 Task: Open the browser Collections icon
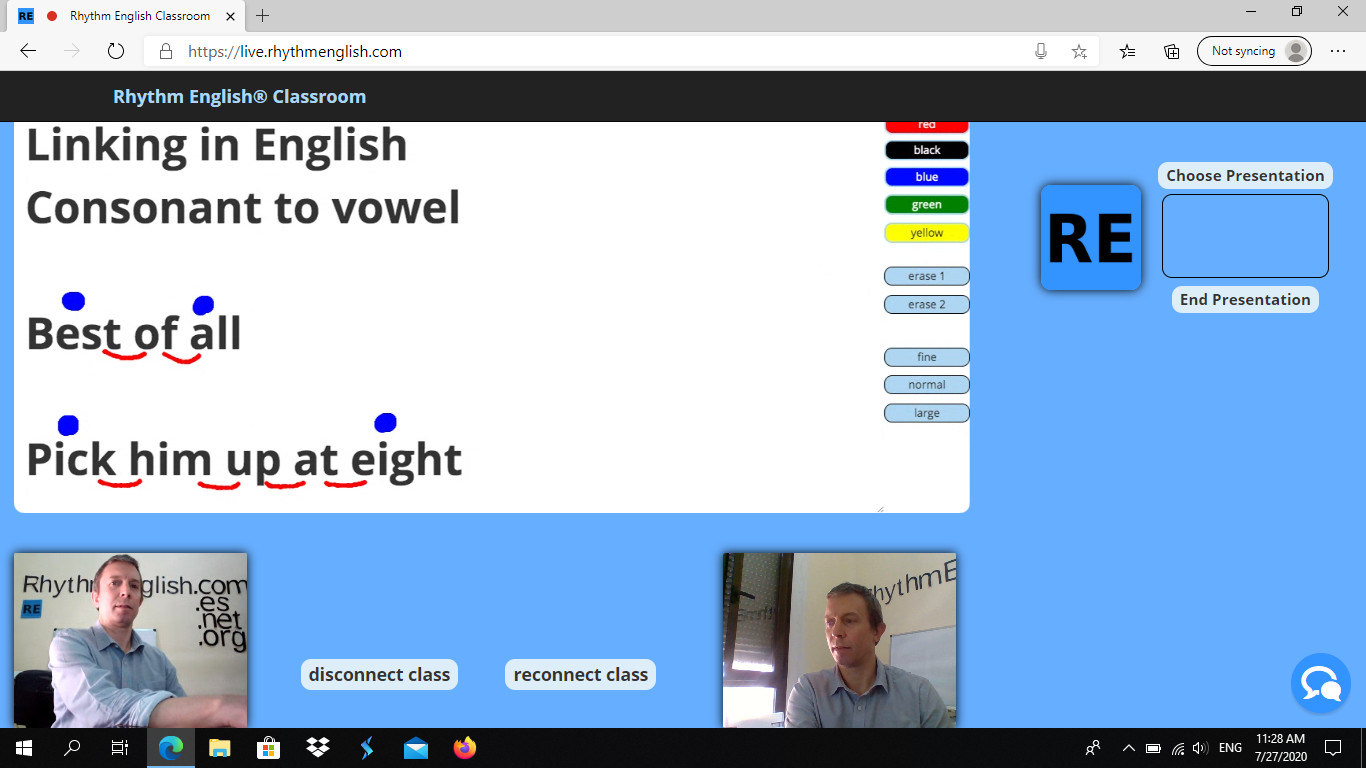tap(1172, 51)
